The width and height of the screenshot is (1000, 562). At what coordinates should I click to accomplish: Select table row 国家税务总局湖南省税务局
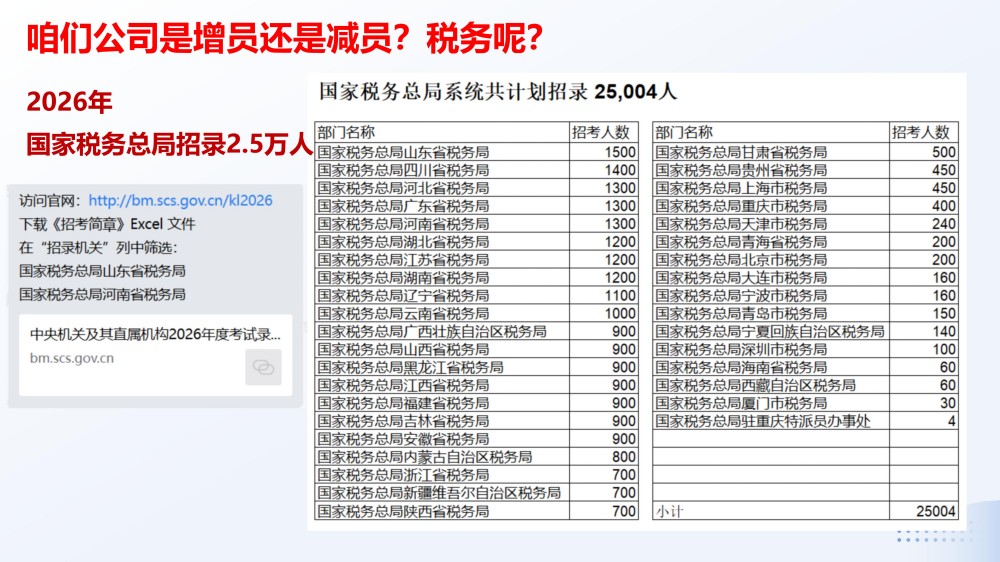click(476, 277)
